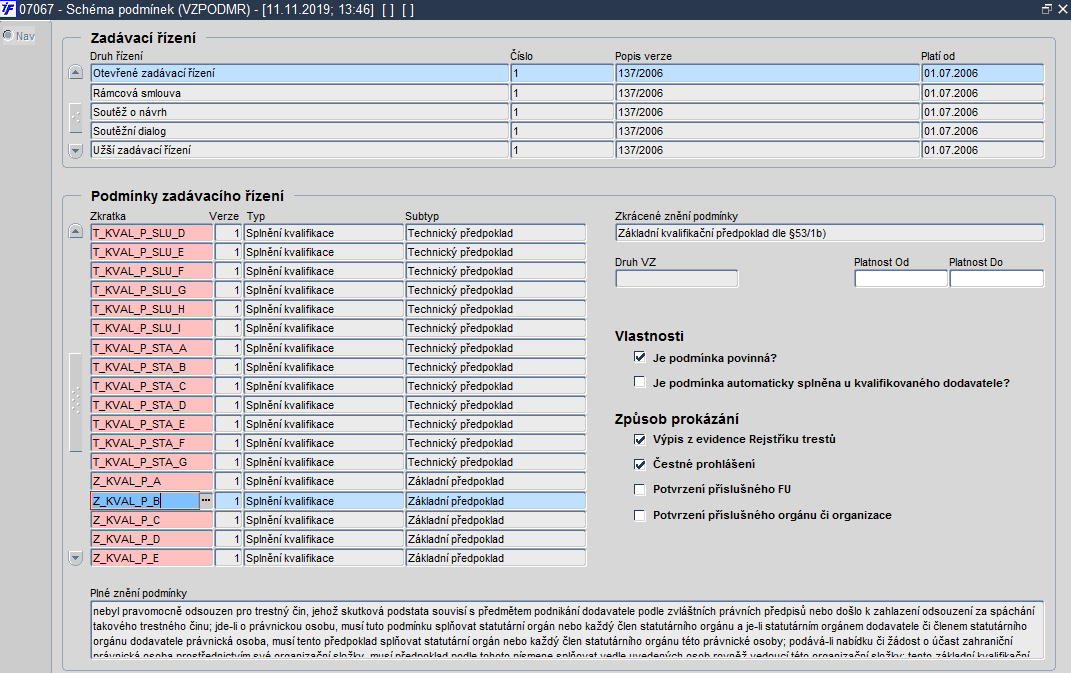Toggle 'Je podmínka povinná?' checkbox
1071x673 pixels.
point(639,357)
